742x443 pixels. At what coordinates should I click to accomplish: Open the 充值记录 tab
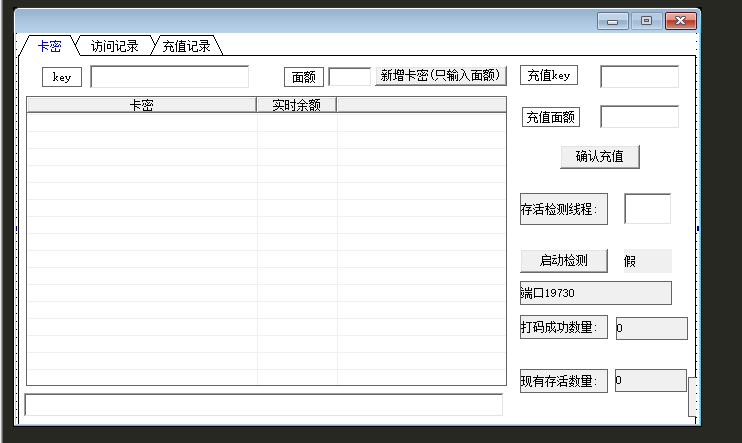186,46
